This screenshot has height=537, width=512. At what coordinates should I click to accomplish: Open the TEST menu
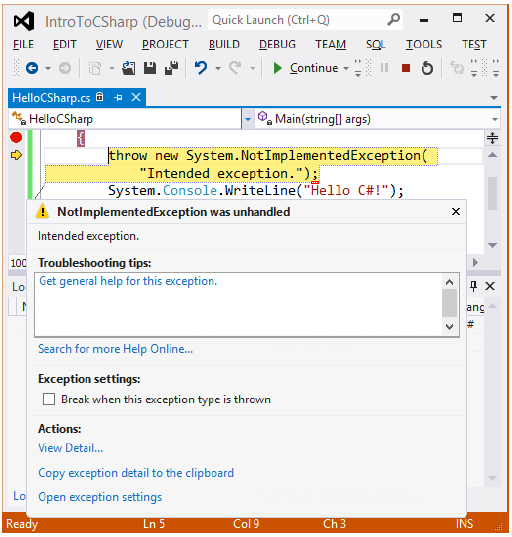(x=474, y=45)
